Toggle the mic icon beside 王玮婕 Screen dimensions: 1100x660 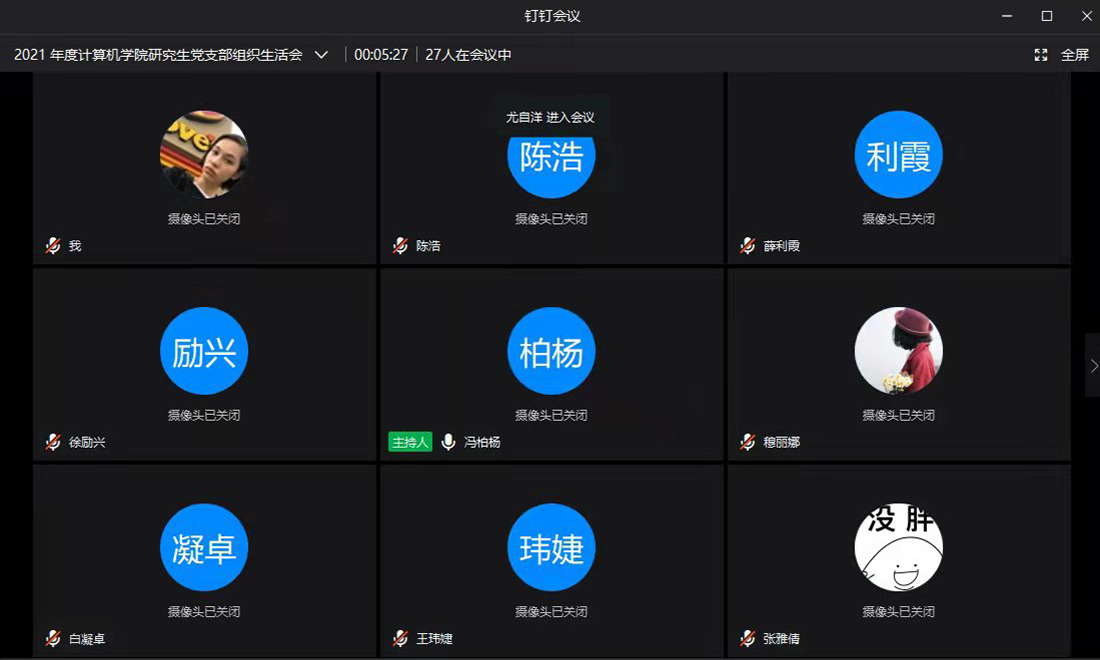(x=400, y=638)
